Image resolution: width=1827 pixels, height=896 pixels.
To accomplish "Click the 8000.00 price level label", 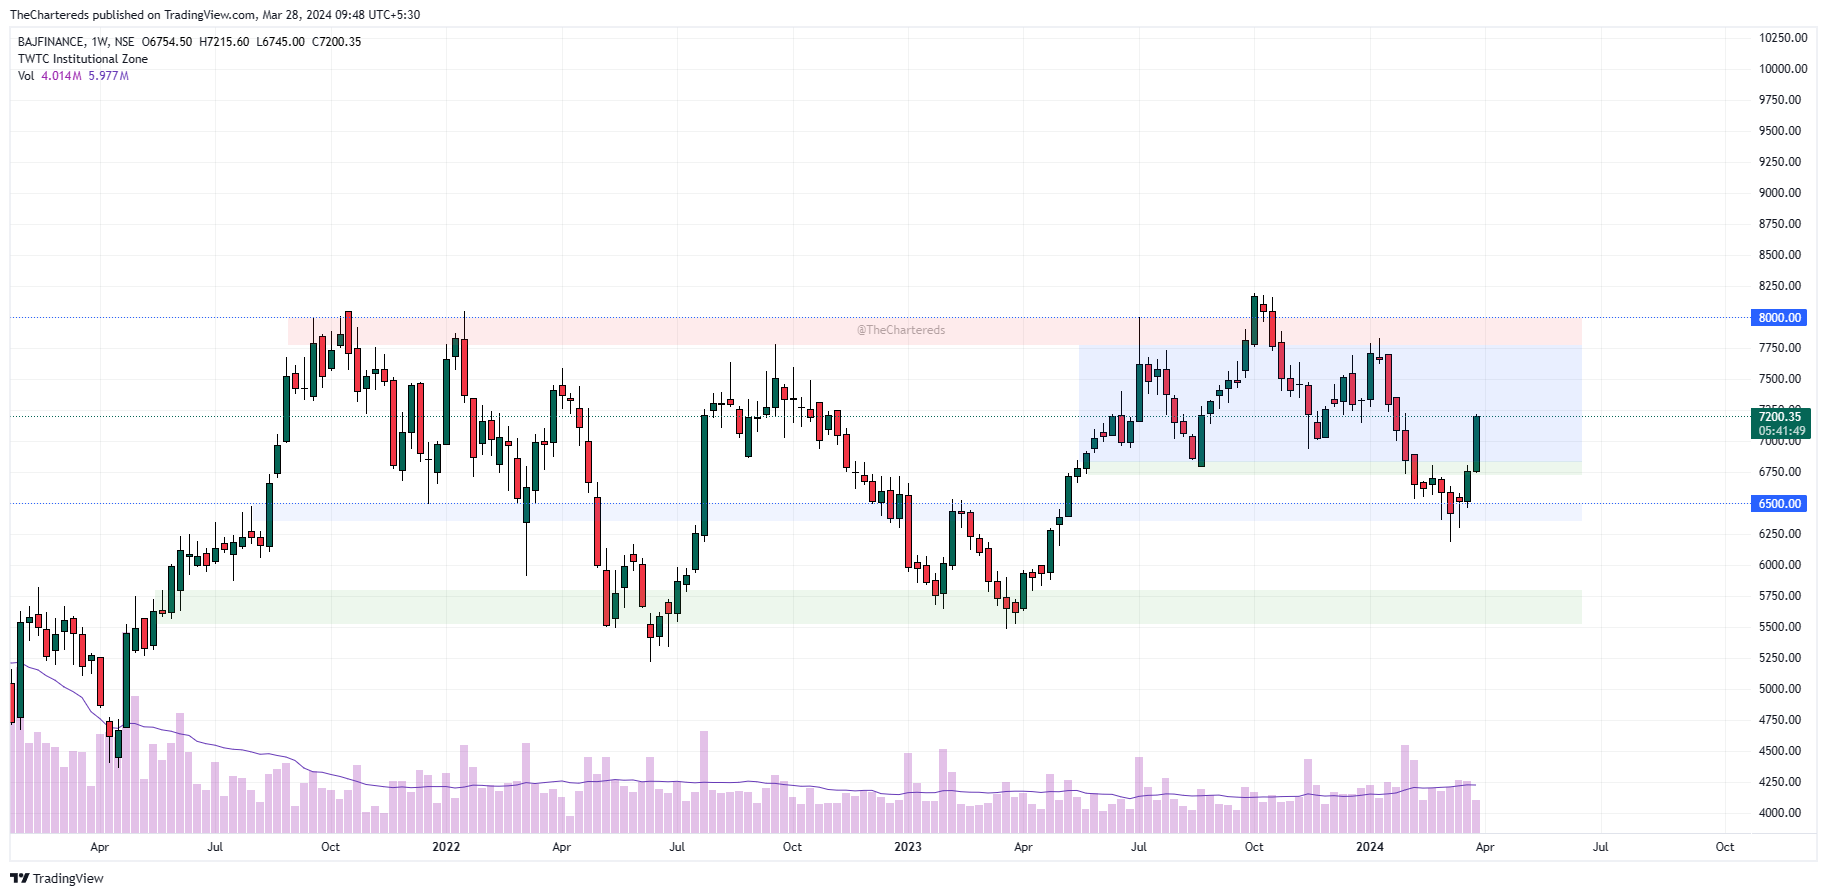I will tap(1780, 317).
